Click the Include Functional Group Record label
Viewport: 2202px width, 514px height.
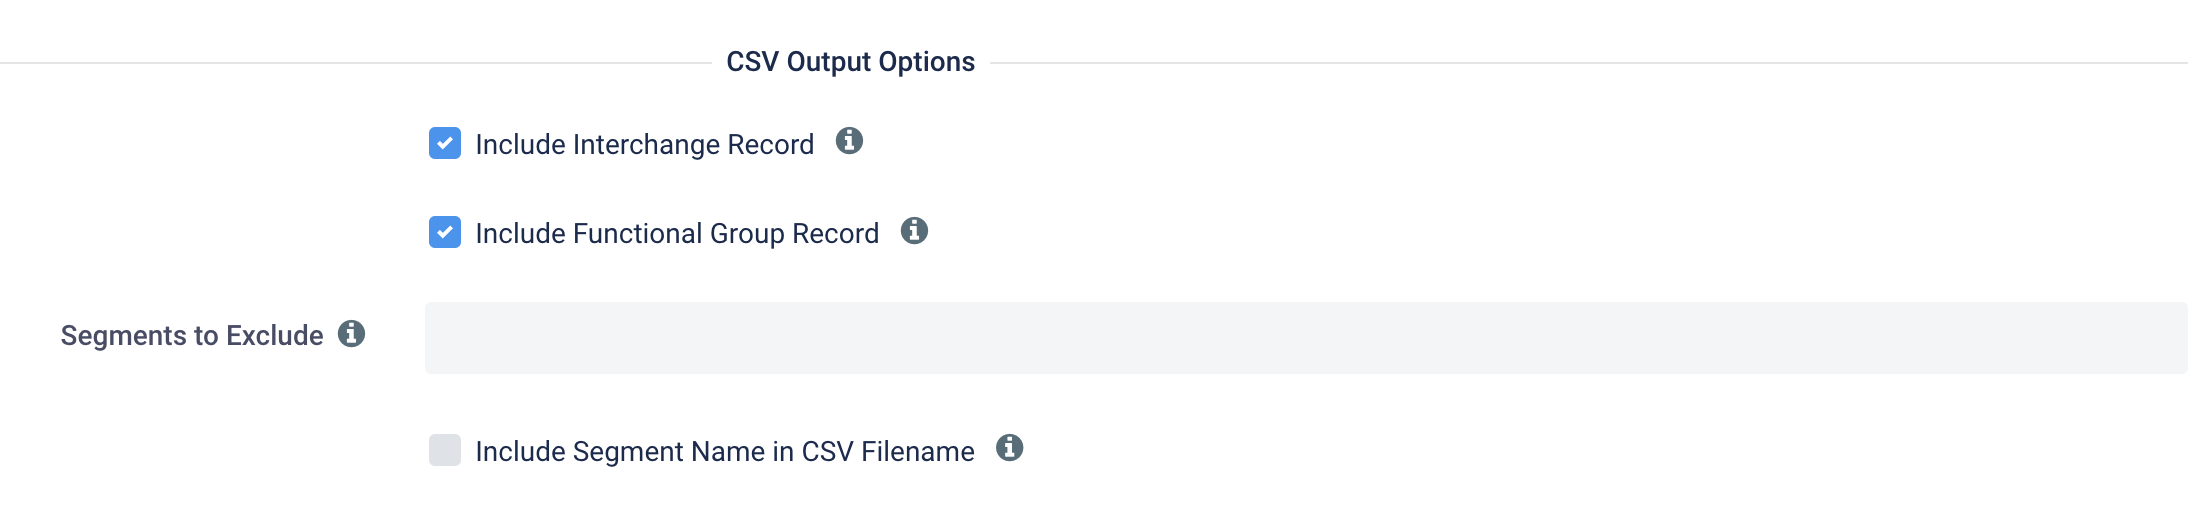coord(677,234)
